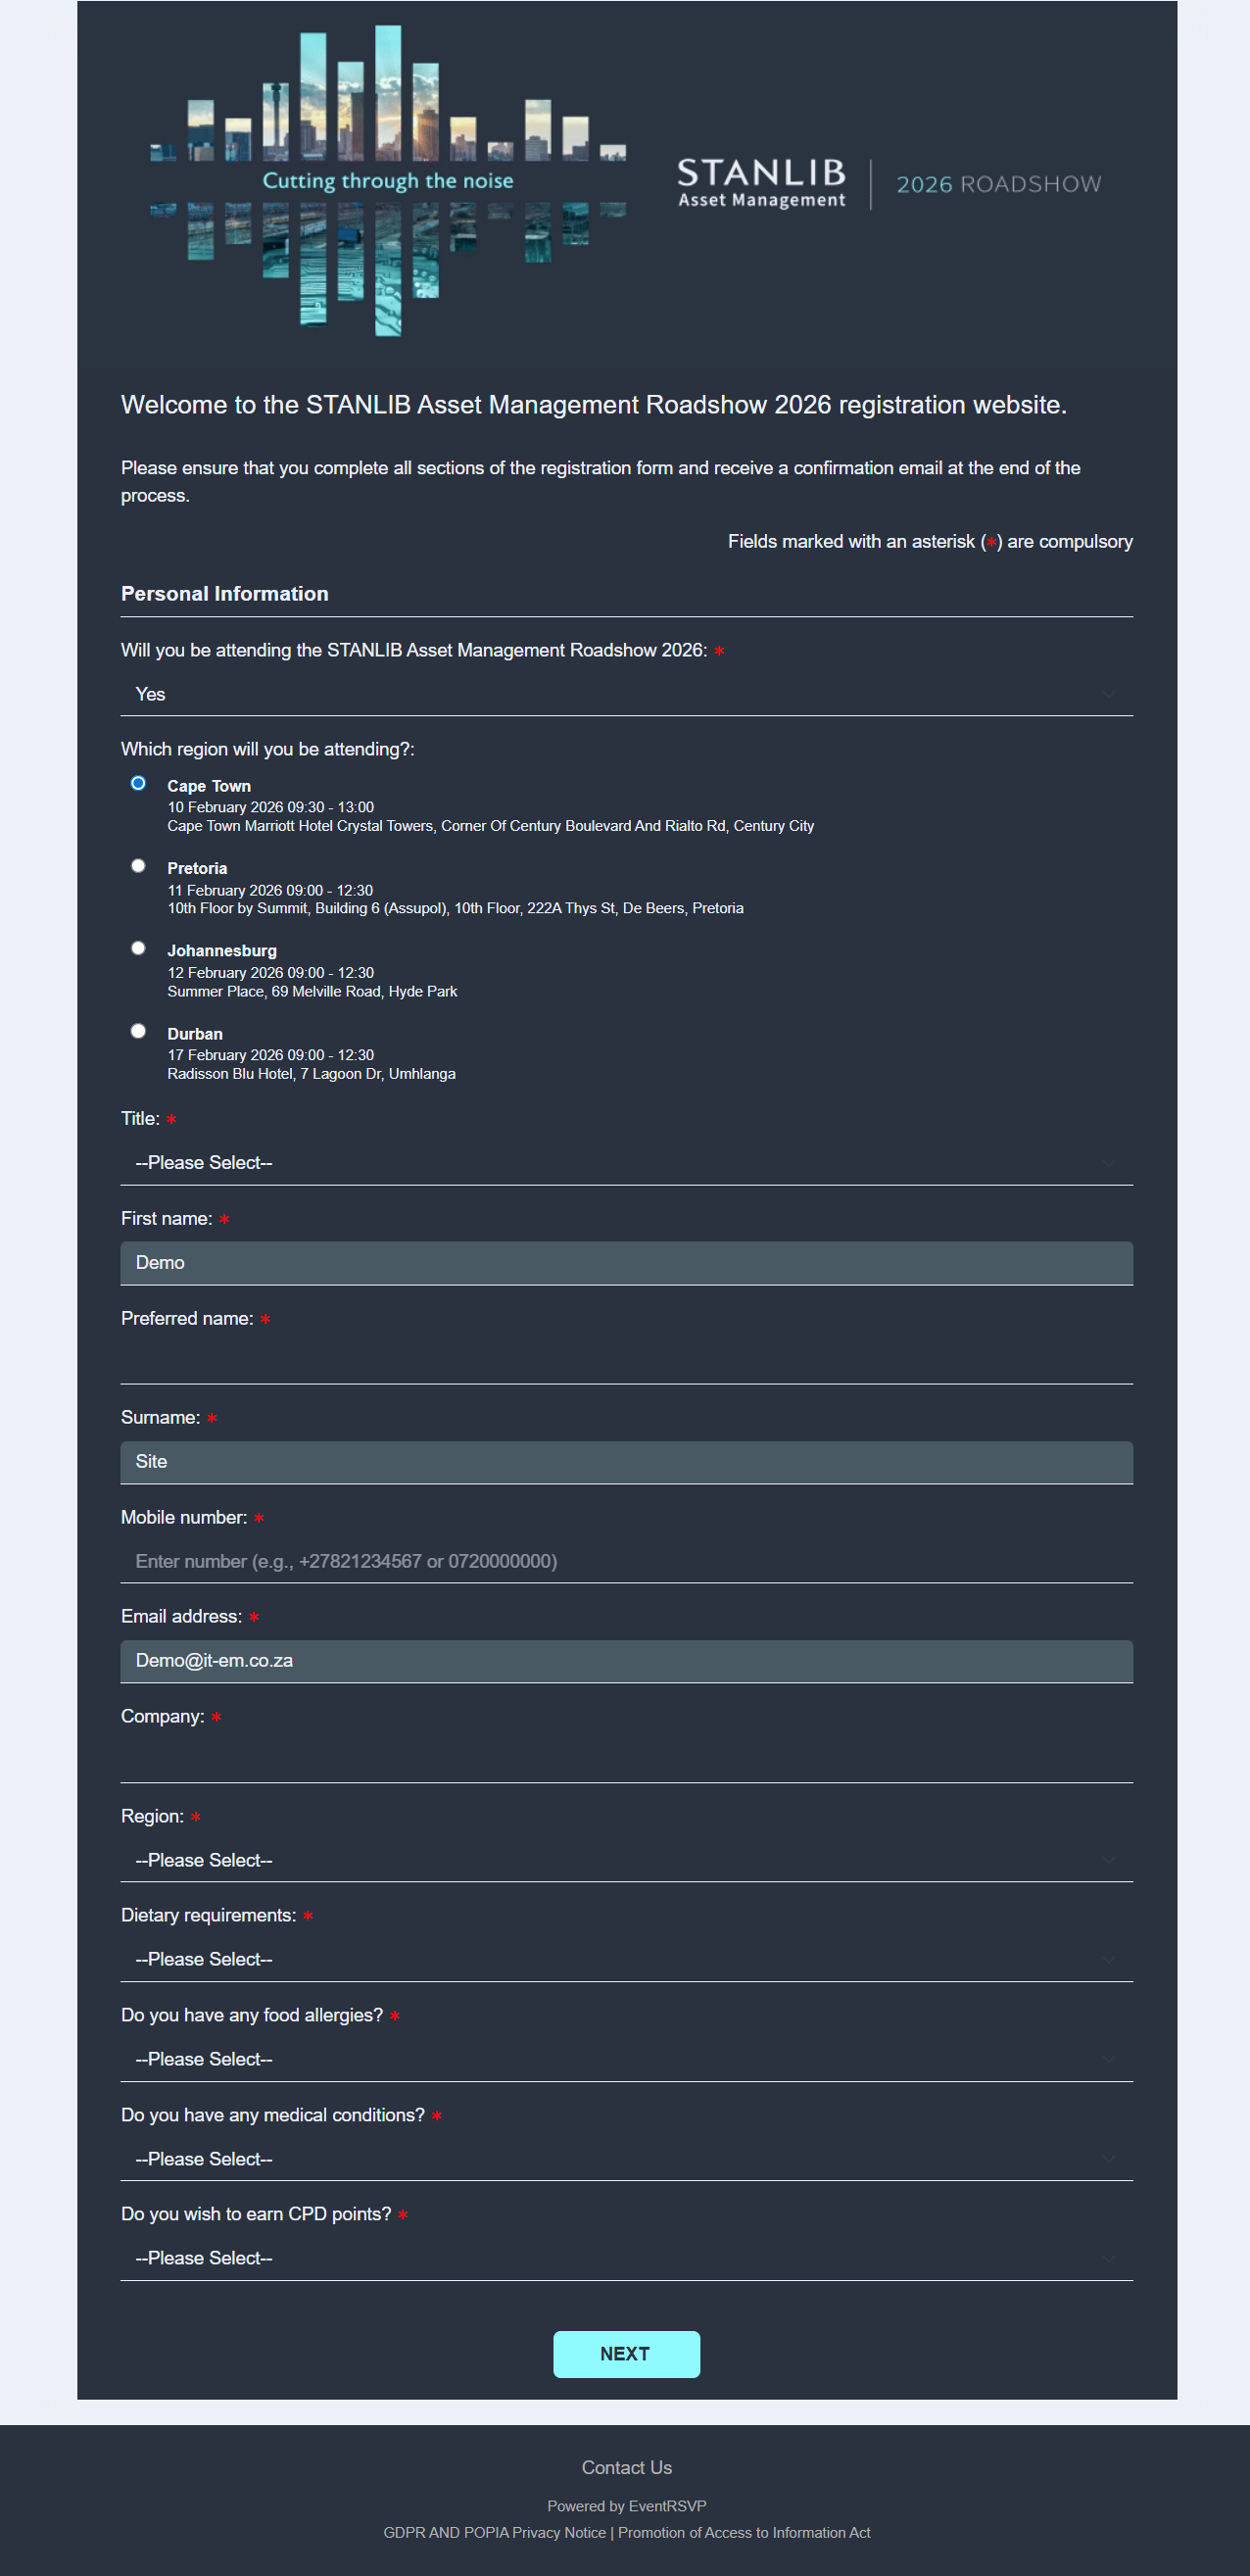Click the STANLIB Asset Management logo
1250x2576 pixels.
761,183
